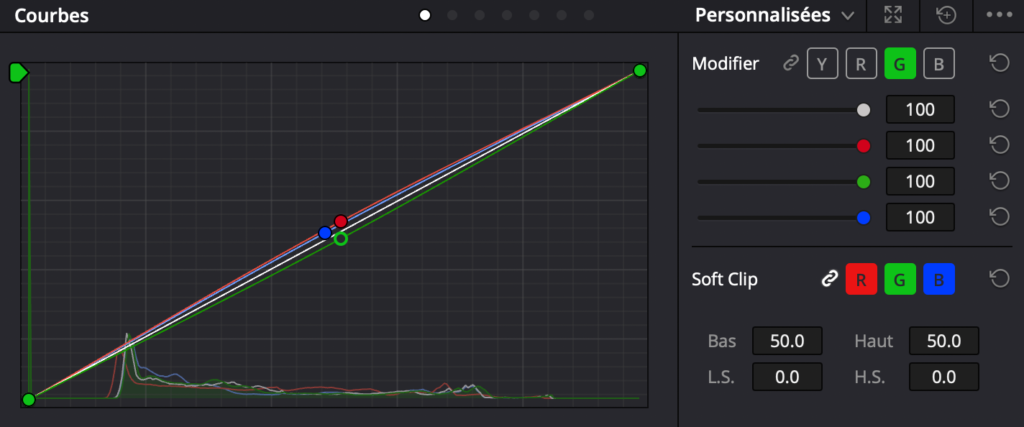Enable the Y luminance channel button
Viewport: 1024px width, 427px height.
pos(822,64)
